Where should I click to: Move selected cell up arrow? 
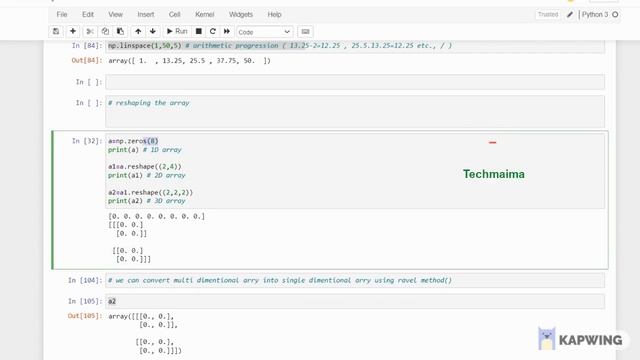point(138,31)
